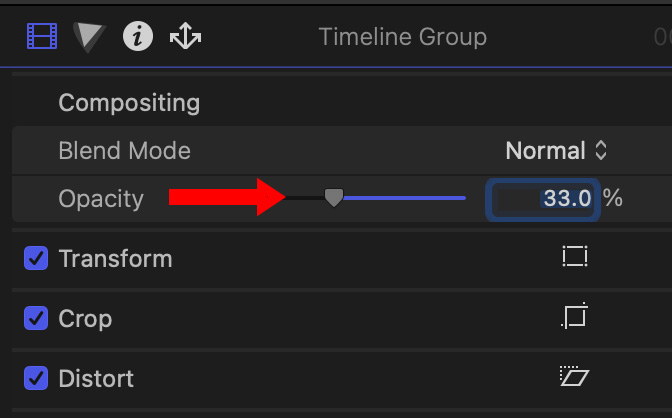Image resolution: width=672 pixels, height=418 pixels.
Task: Click the Timeline Group title
Action: point(402,38)
